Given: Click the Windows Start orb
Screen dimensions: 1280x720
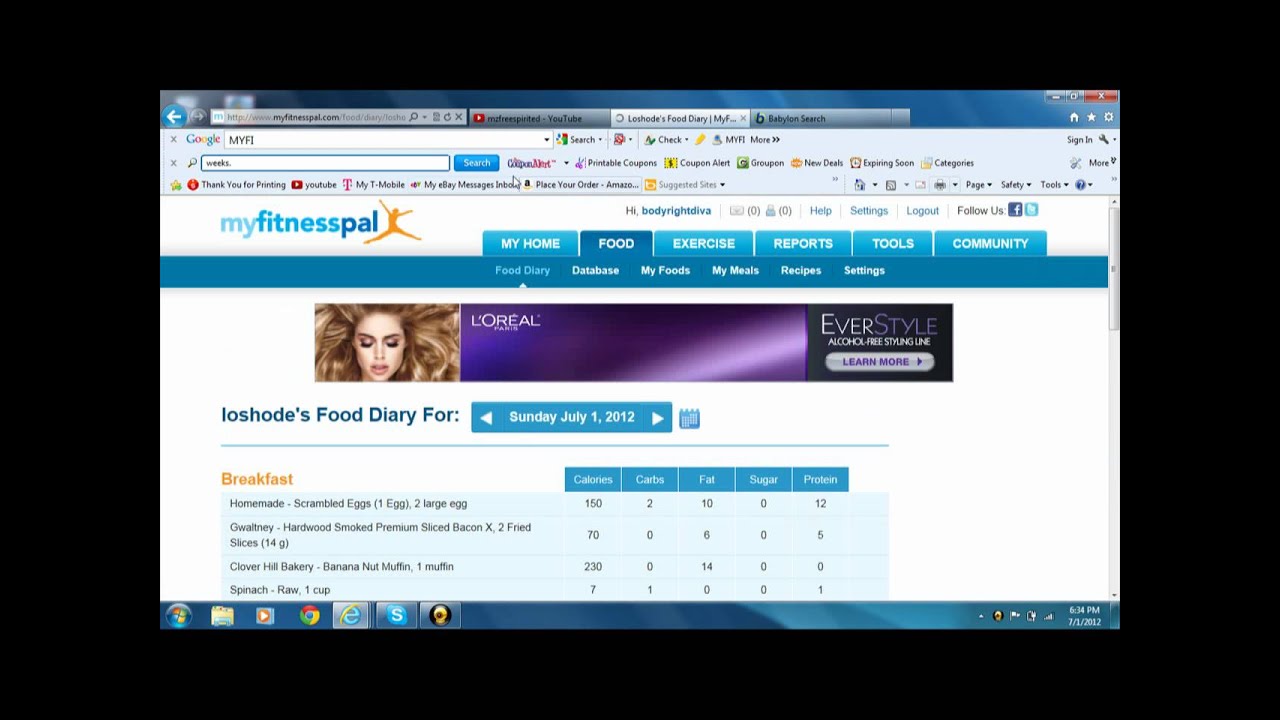Looking at the screenshot, I should click(179, 616).
